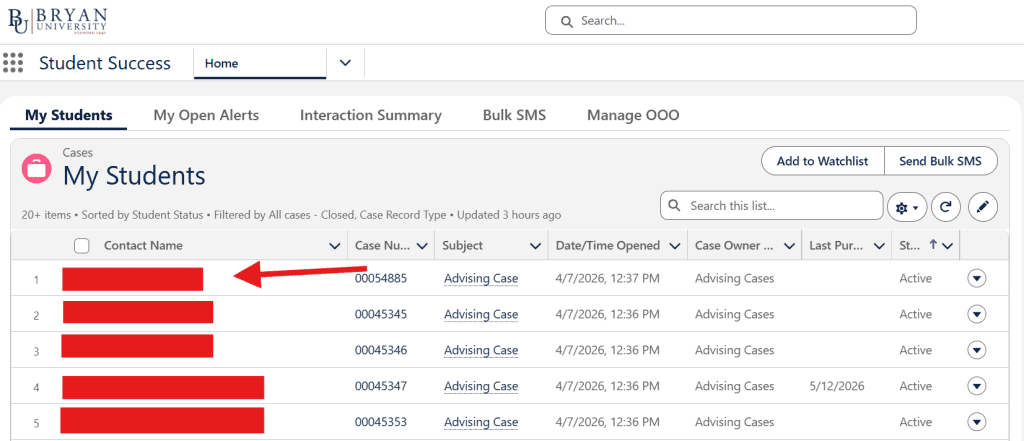Image resolution: width=1024 pixels, height=441 pixels.
Task: Open Student Status column dropdown
Action: [947, 246]
